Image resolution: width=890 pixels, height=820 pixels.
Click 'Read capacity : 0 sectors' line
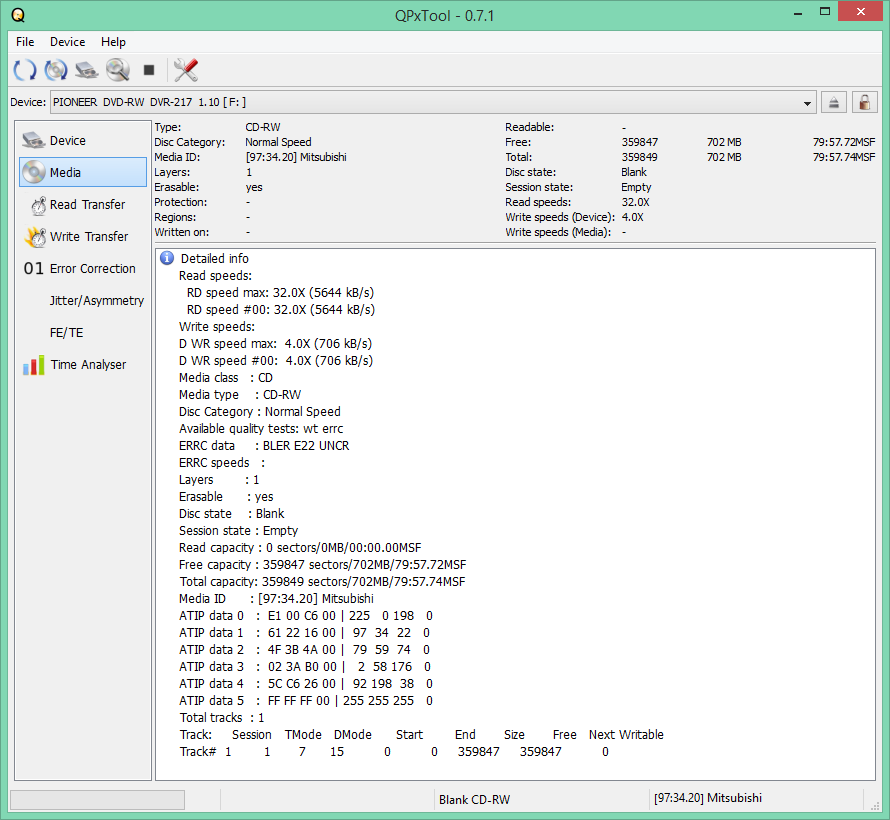point(300,548)
